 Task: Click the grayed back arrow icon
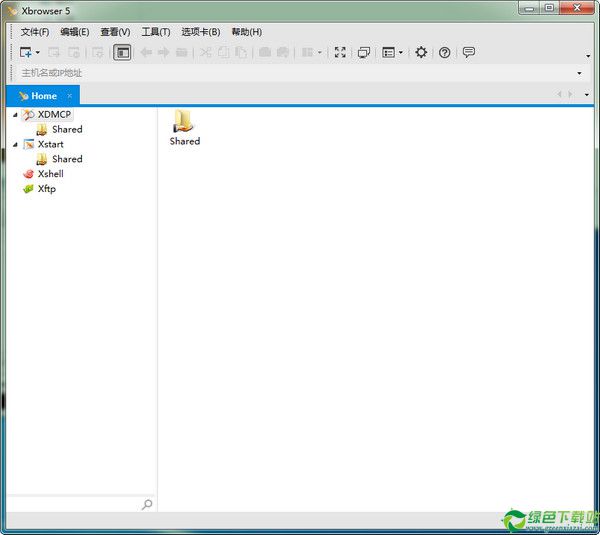pos(146,52)
